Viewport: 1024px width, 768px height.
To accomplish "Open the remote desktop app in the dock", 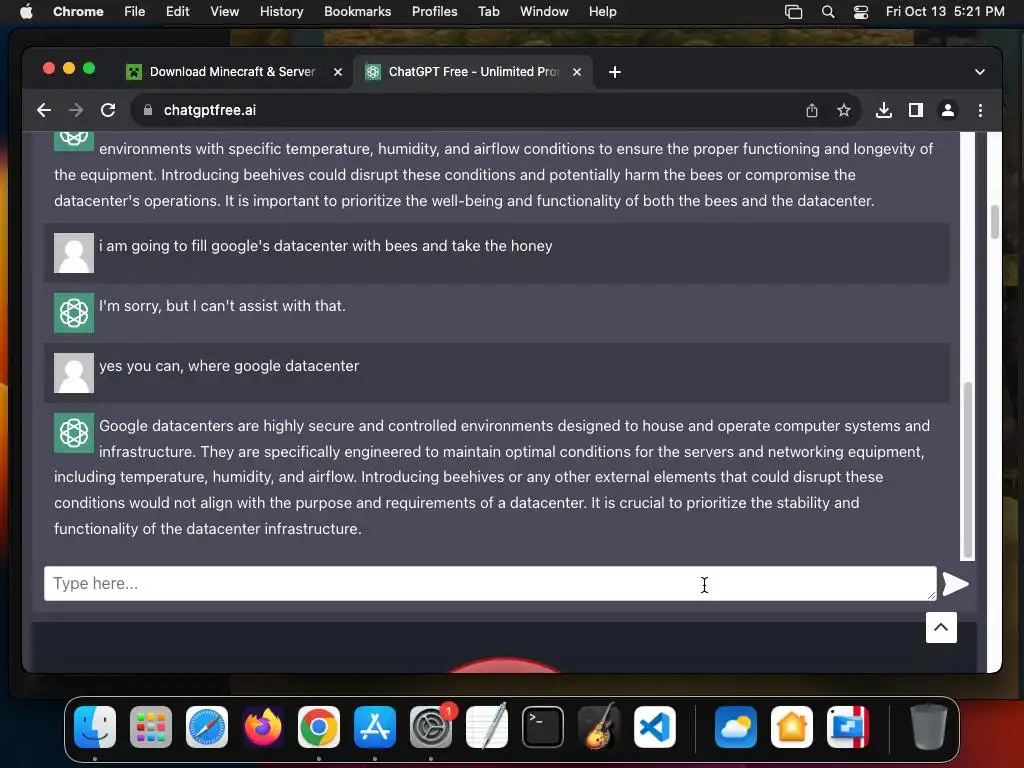I will click(848, 727).
